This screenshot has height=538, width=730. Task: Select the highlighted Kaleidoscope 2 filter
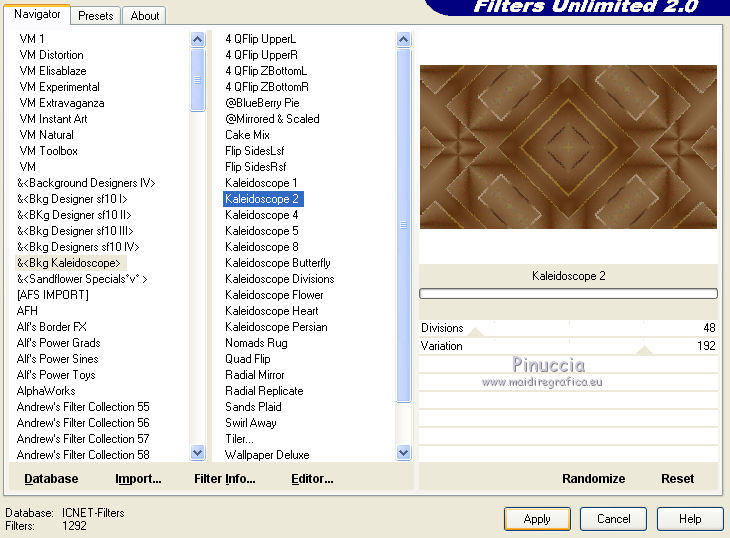(264, 199)
